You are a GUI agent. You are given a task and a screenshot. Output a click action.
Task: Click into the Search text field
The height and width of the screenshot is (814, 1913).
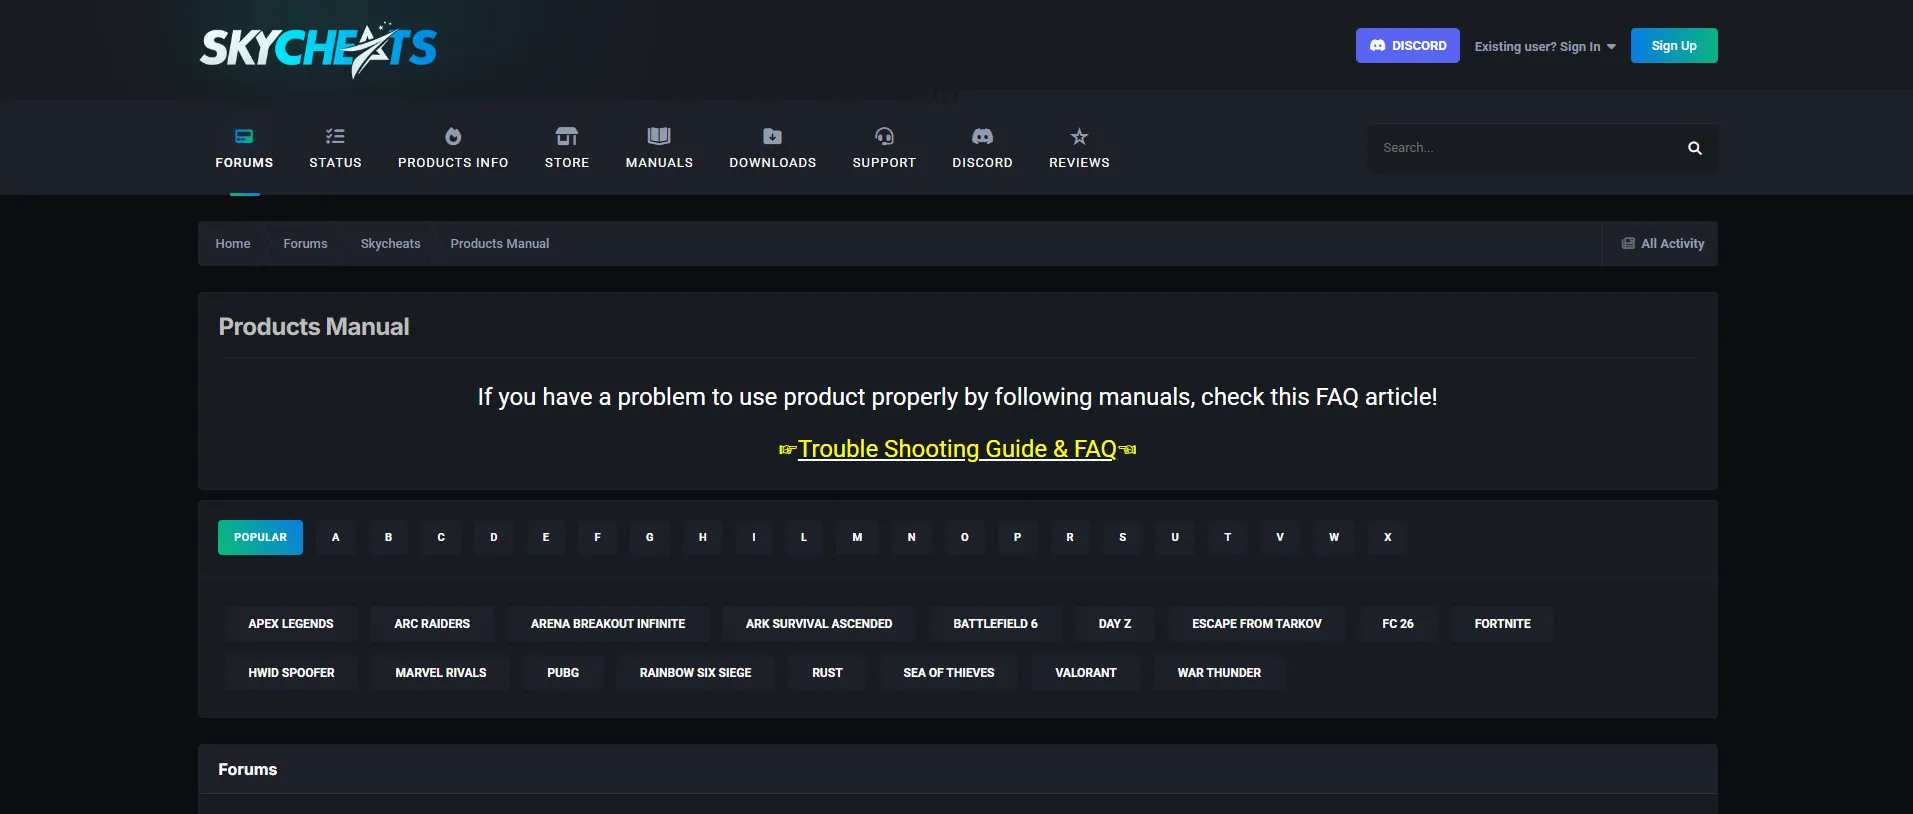pyautogui.click(x=1525, y=148)
